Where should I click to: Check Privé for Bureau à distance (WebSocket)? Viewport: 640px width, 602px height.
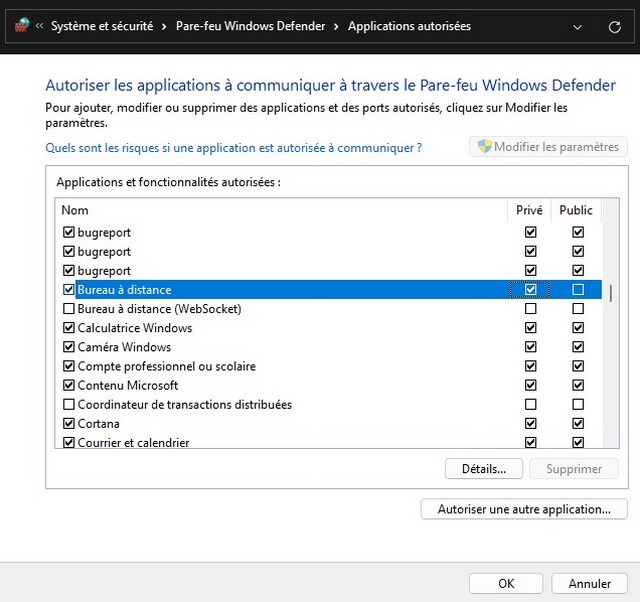(531, 309)
